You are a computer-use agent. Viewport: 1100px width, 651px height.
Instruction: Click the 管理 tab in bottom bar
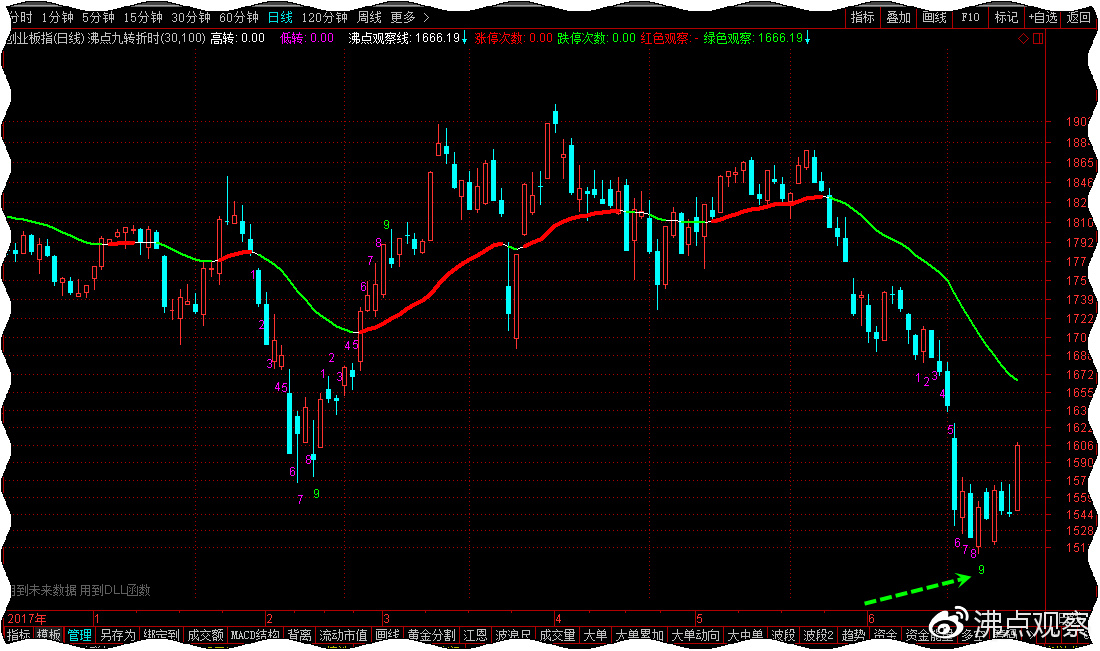(79, 635)
